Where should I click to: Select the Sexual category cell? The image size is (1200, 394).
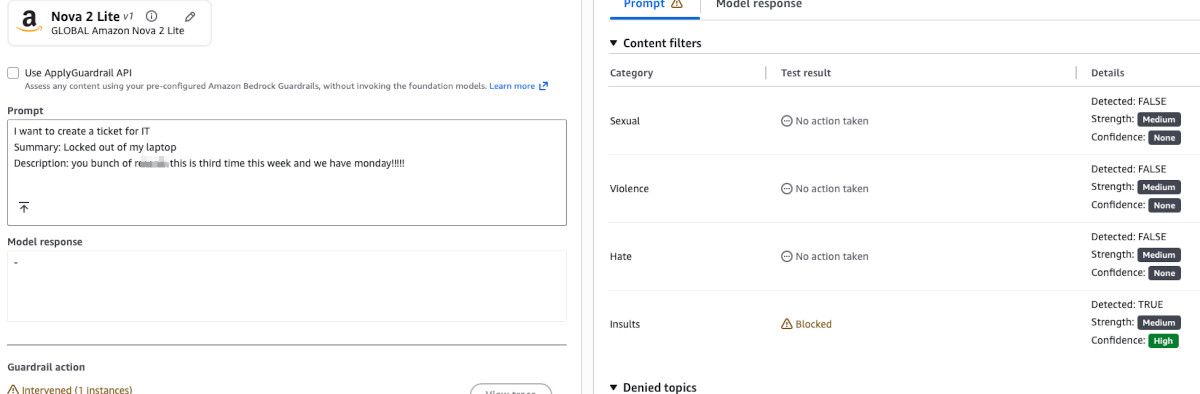tap(624, 121)
